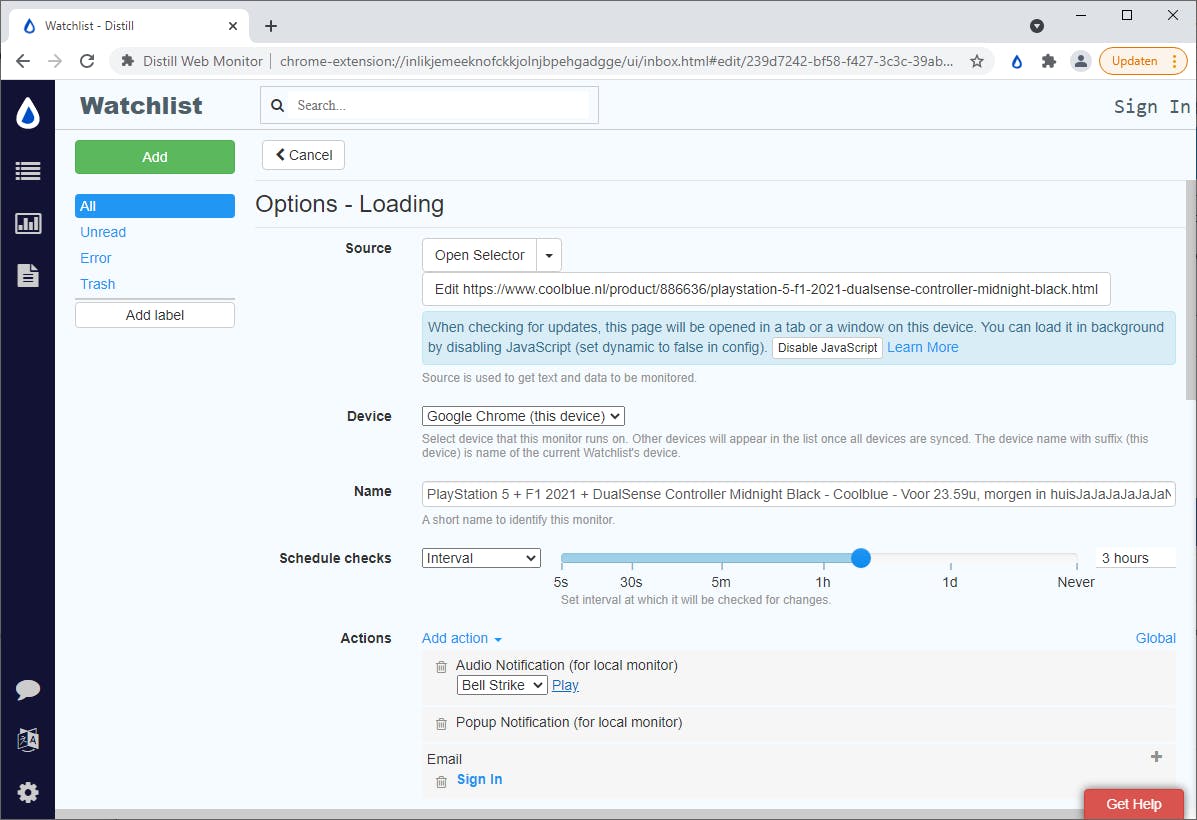This screenshot has width=1197, height=820.
Task: Select the Error filter
Action: (95, 258)
